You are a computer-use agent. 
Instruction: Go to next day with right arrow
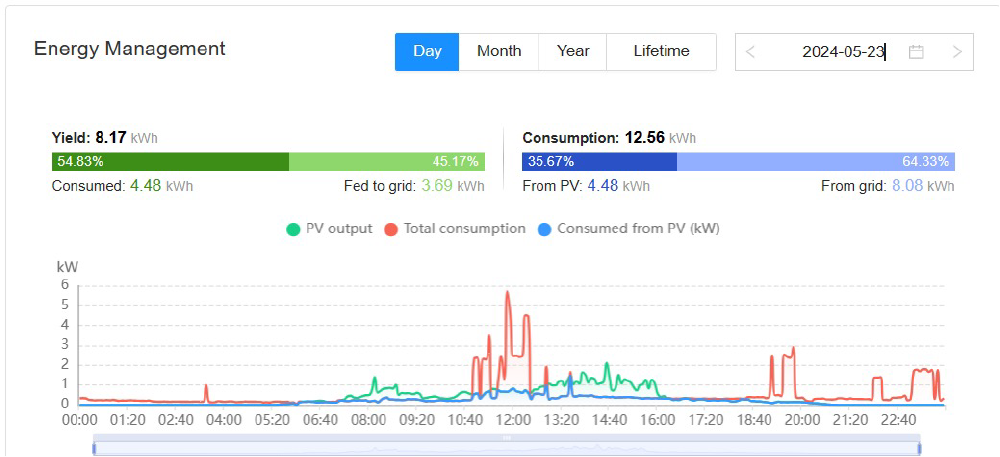(x=957, y=52)
